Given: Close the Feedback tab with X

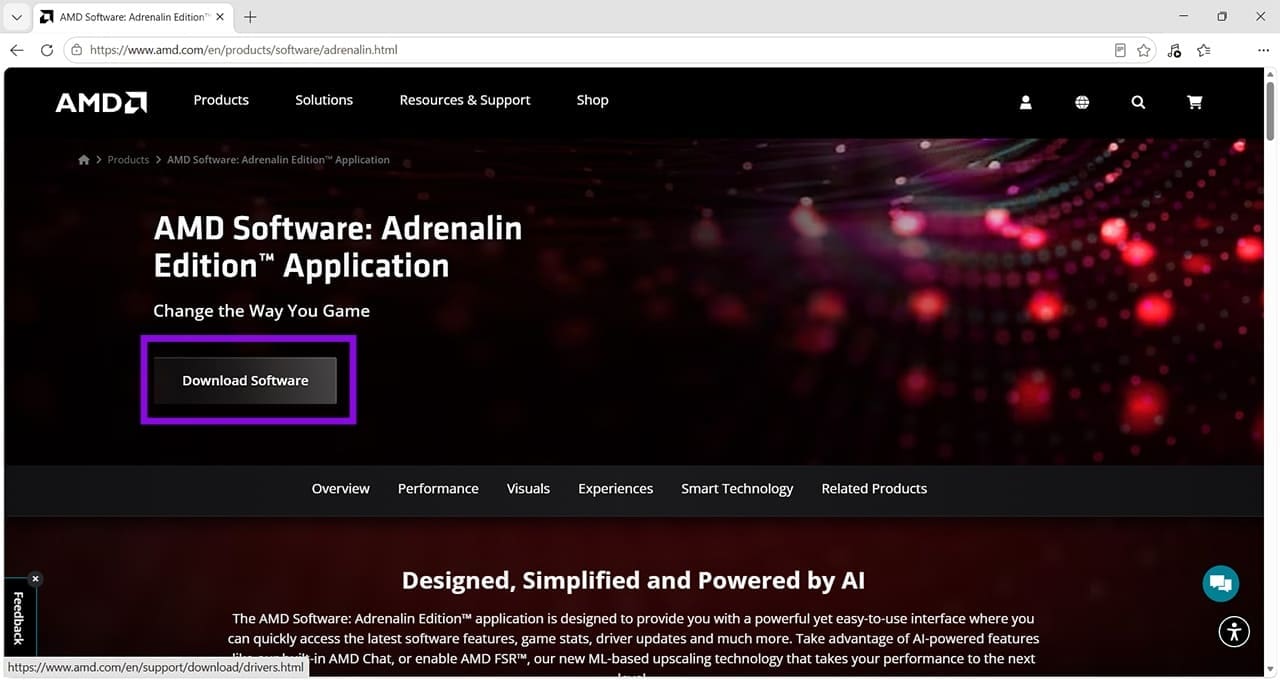Looking at the screenshot, I should point(35,578).
